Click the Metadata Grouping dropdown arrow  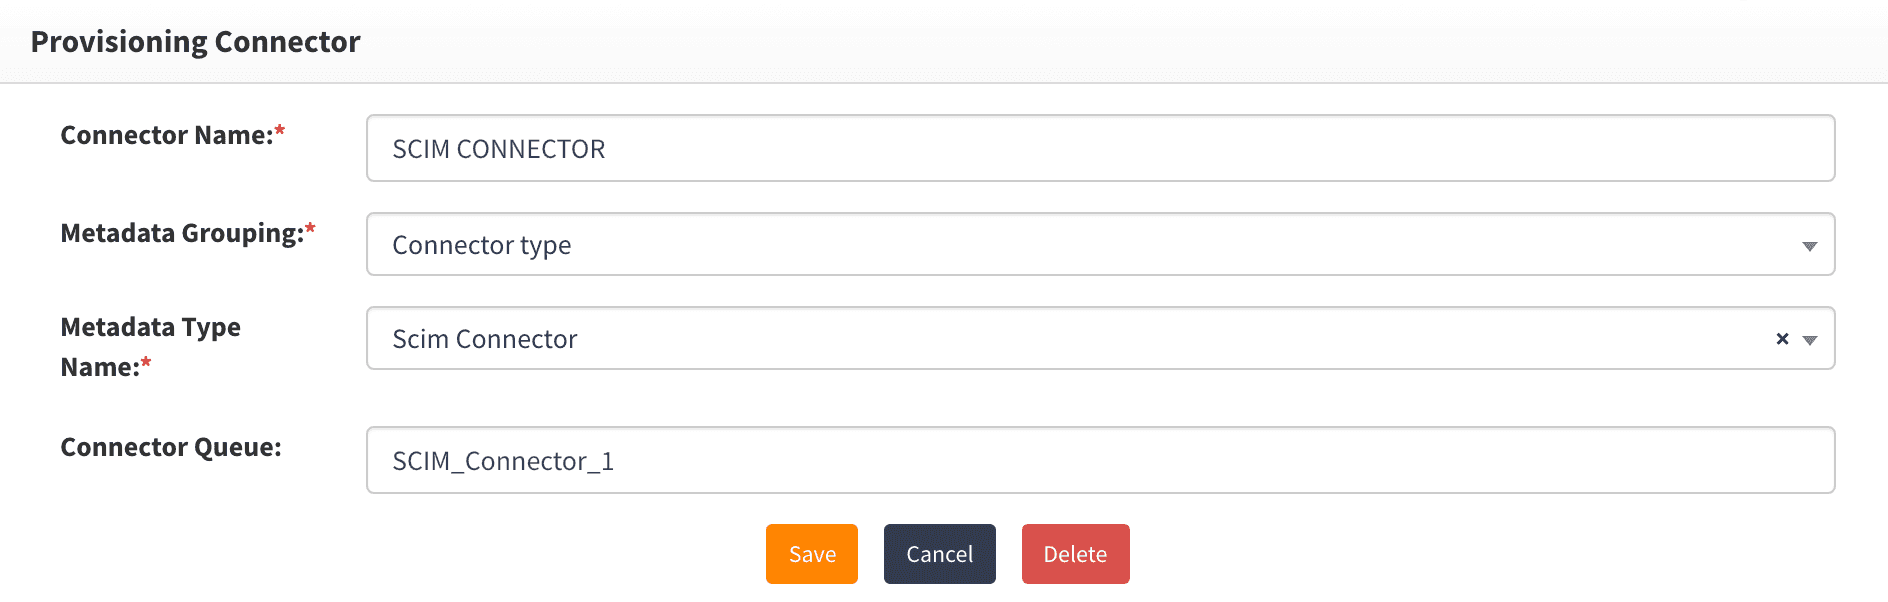coord(1809,246)
